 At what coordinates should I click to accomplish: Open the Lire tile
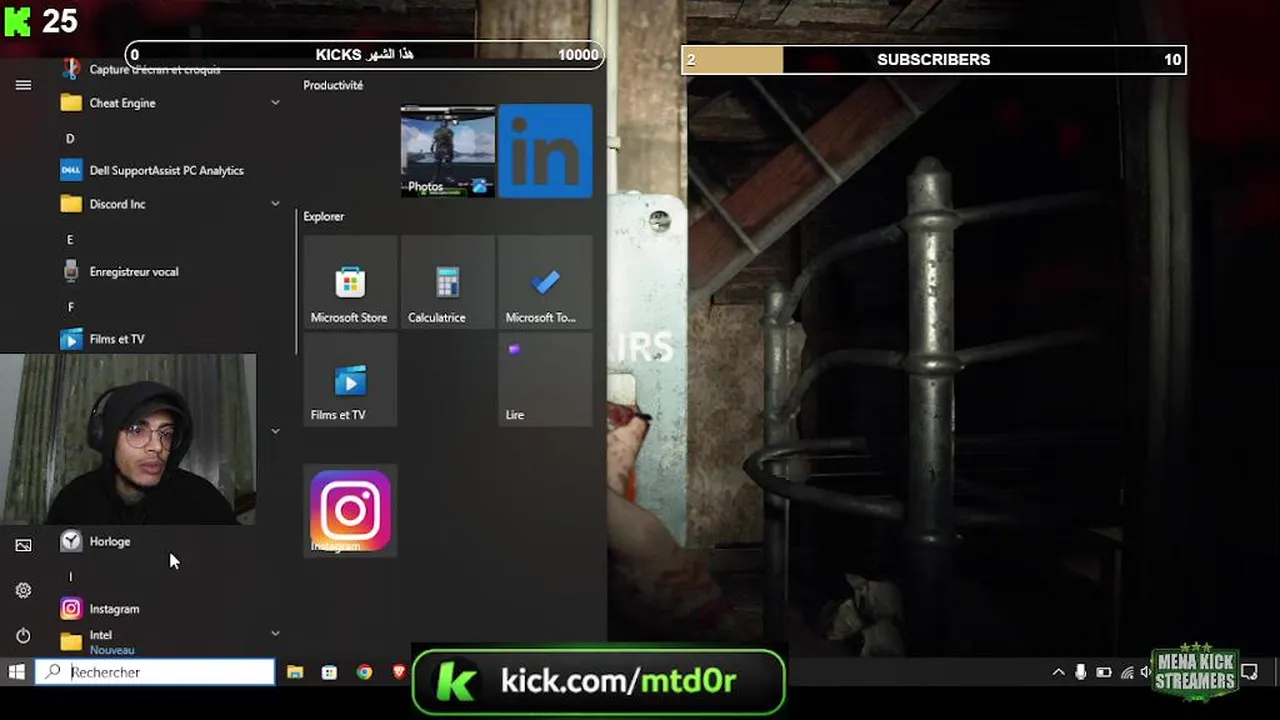(x=545, y=380)
